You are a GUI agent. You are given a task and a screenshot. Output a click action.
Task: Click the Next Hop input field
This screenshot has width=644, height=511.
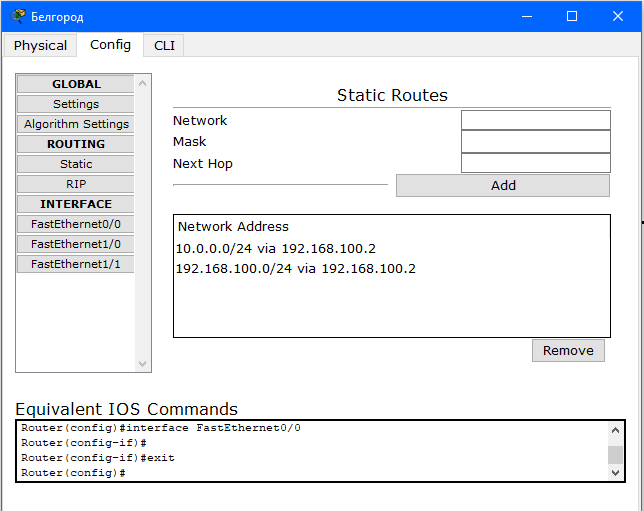[536, 163]
